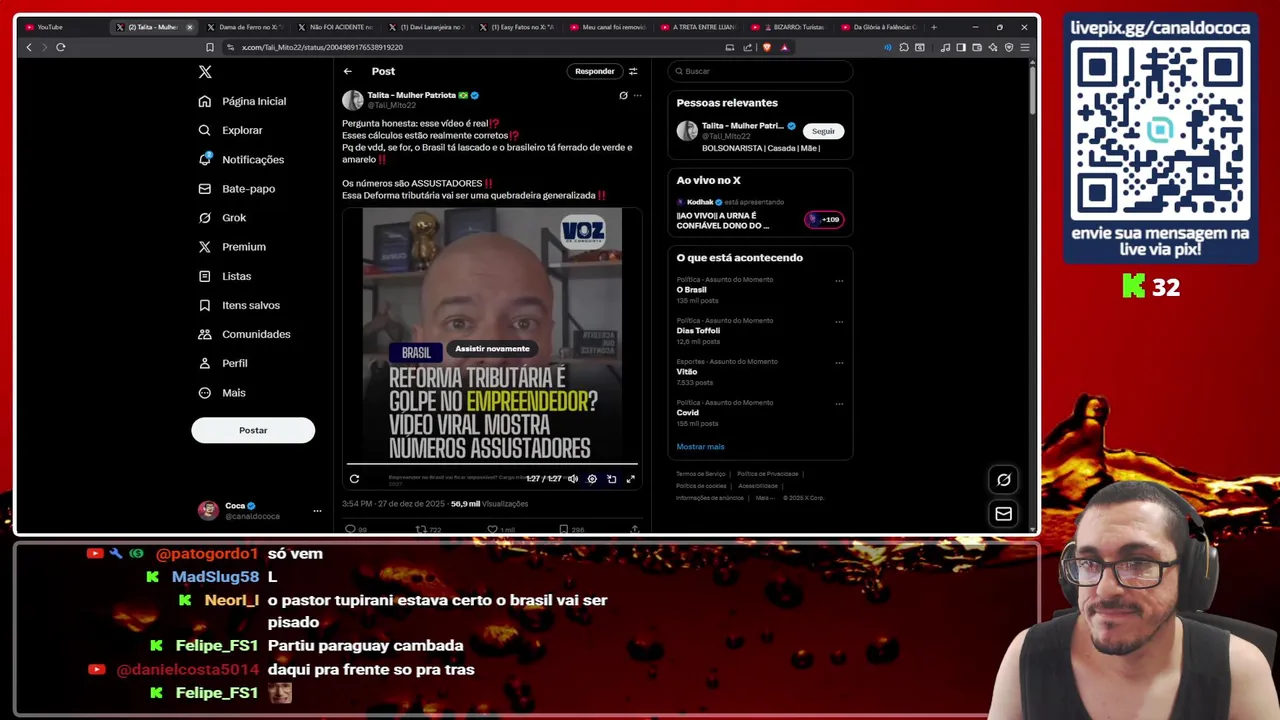Click Brave shields lion icon
The width and height of the screenshot is (1280, 720).
[x=767, y=47]
